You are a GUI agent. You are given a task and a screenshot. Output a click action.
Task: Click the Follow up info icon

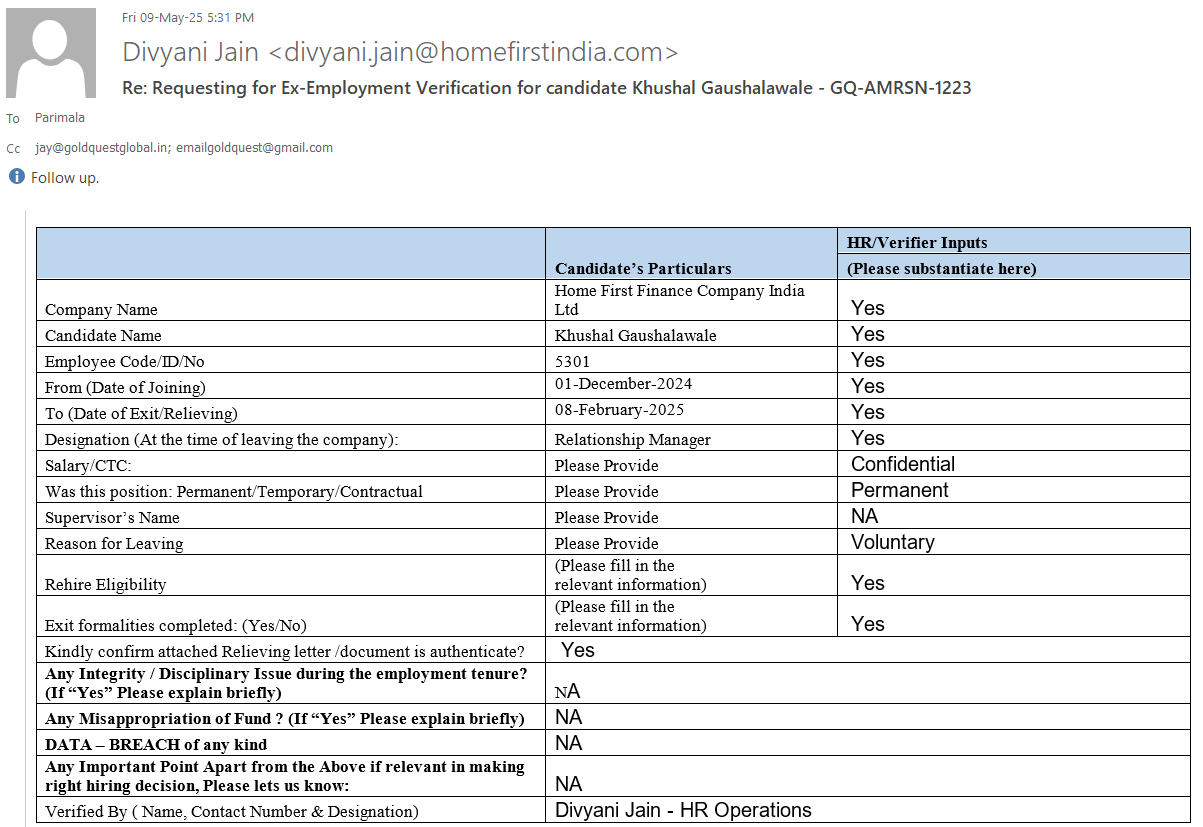click(x=17, y=176)
